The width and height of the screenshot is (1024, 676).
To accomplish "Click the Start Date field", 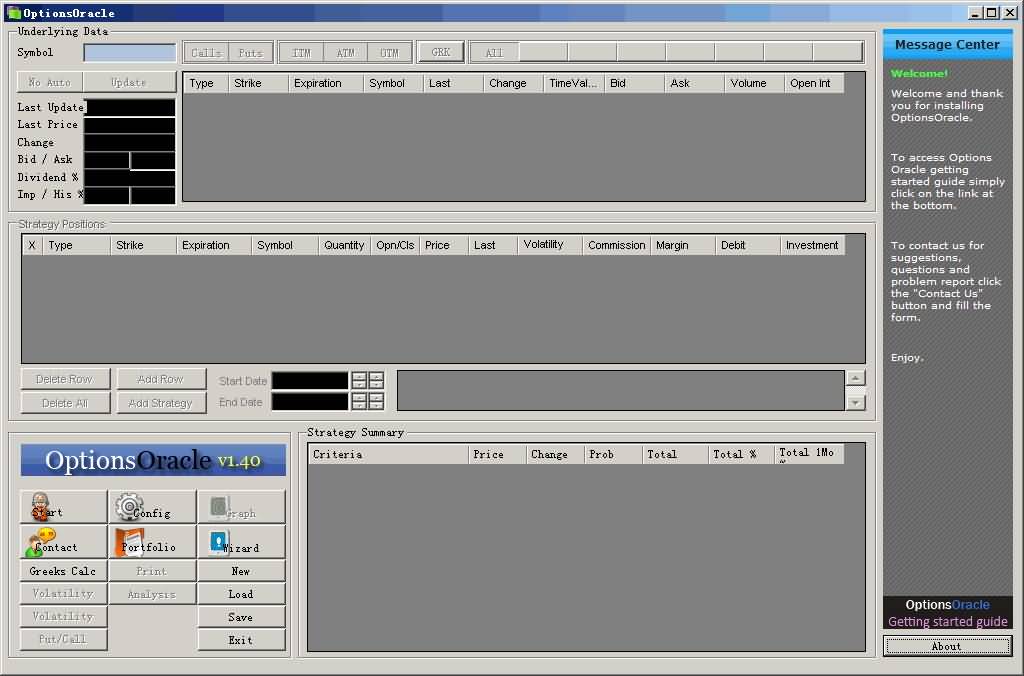I will 310,380.
